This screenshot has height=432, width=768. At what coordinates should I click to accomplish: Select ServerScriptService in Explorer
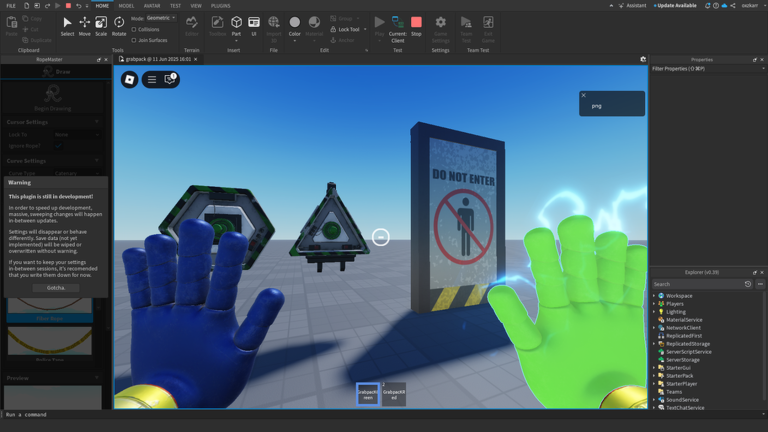pos(689,352)
